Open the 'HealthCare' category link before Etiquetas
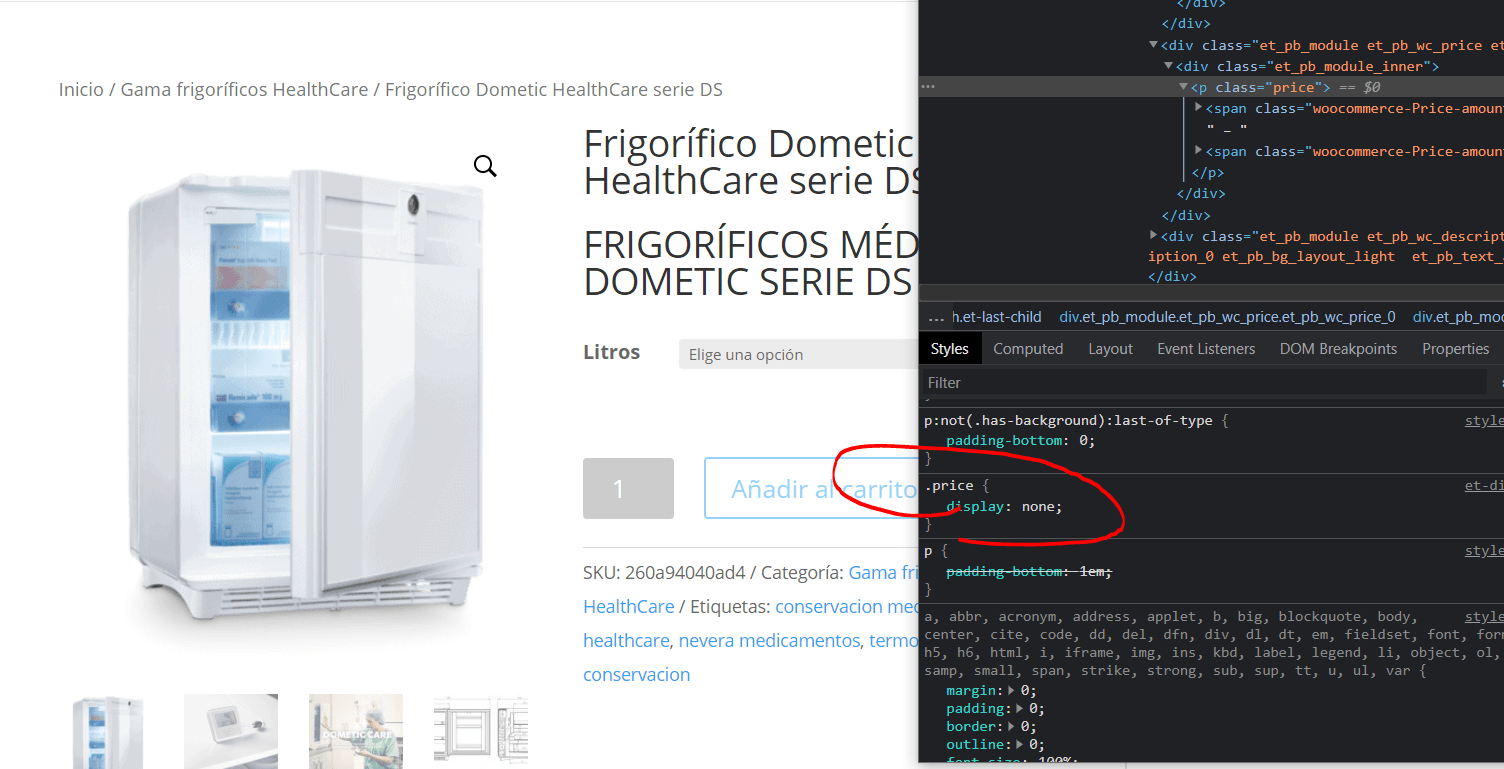The image size is (1504, 769). point(629,606)
